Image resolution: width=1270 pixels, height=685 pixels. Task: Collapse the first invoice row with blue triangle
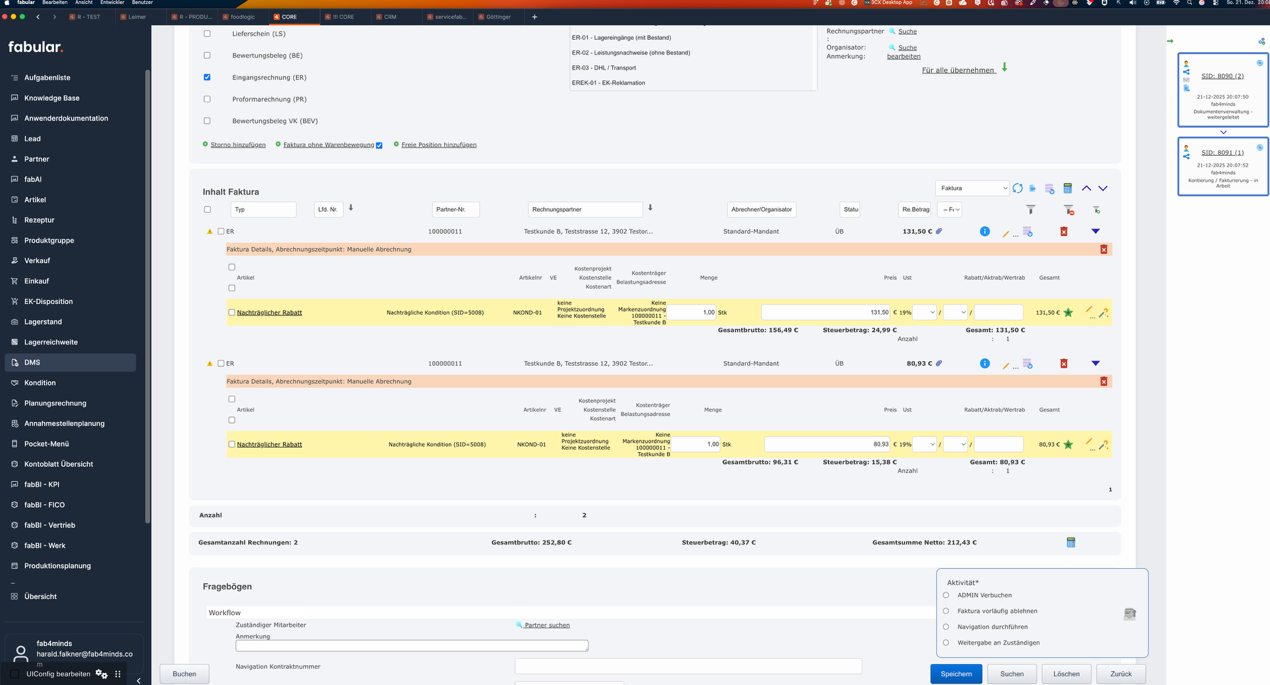[1096, 232]
